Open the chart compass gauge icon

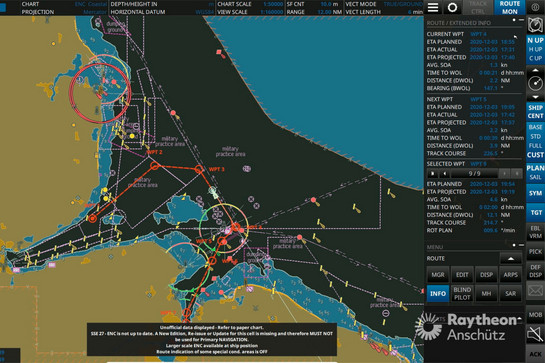[x=535, y=25]
